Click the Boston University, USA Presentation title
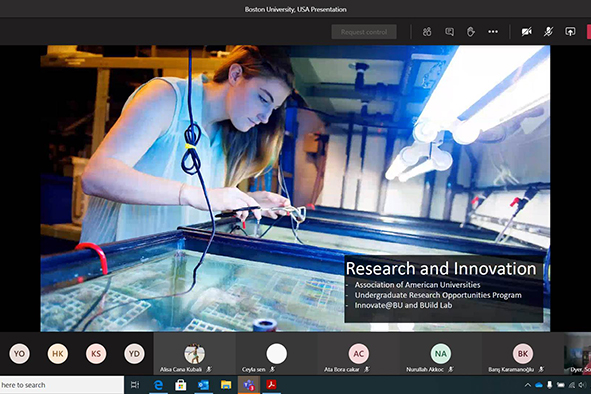 (296, 9)
